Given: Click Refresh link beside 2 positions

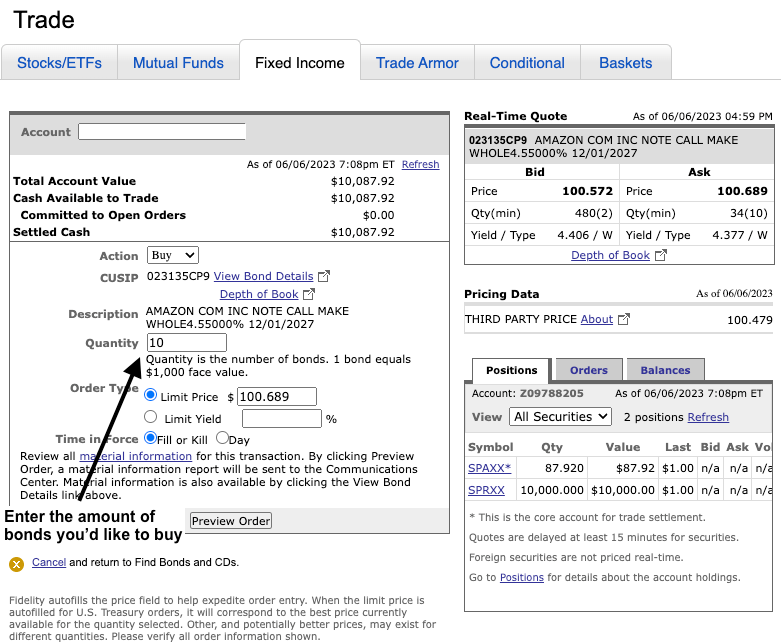Looking at the screenshot, I should click(708, 417).
